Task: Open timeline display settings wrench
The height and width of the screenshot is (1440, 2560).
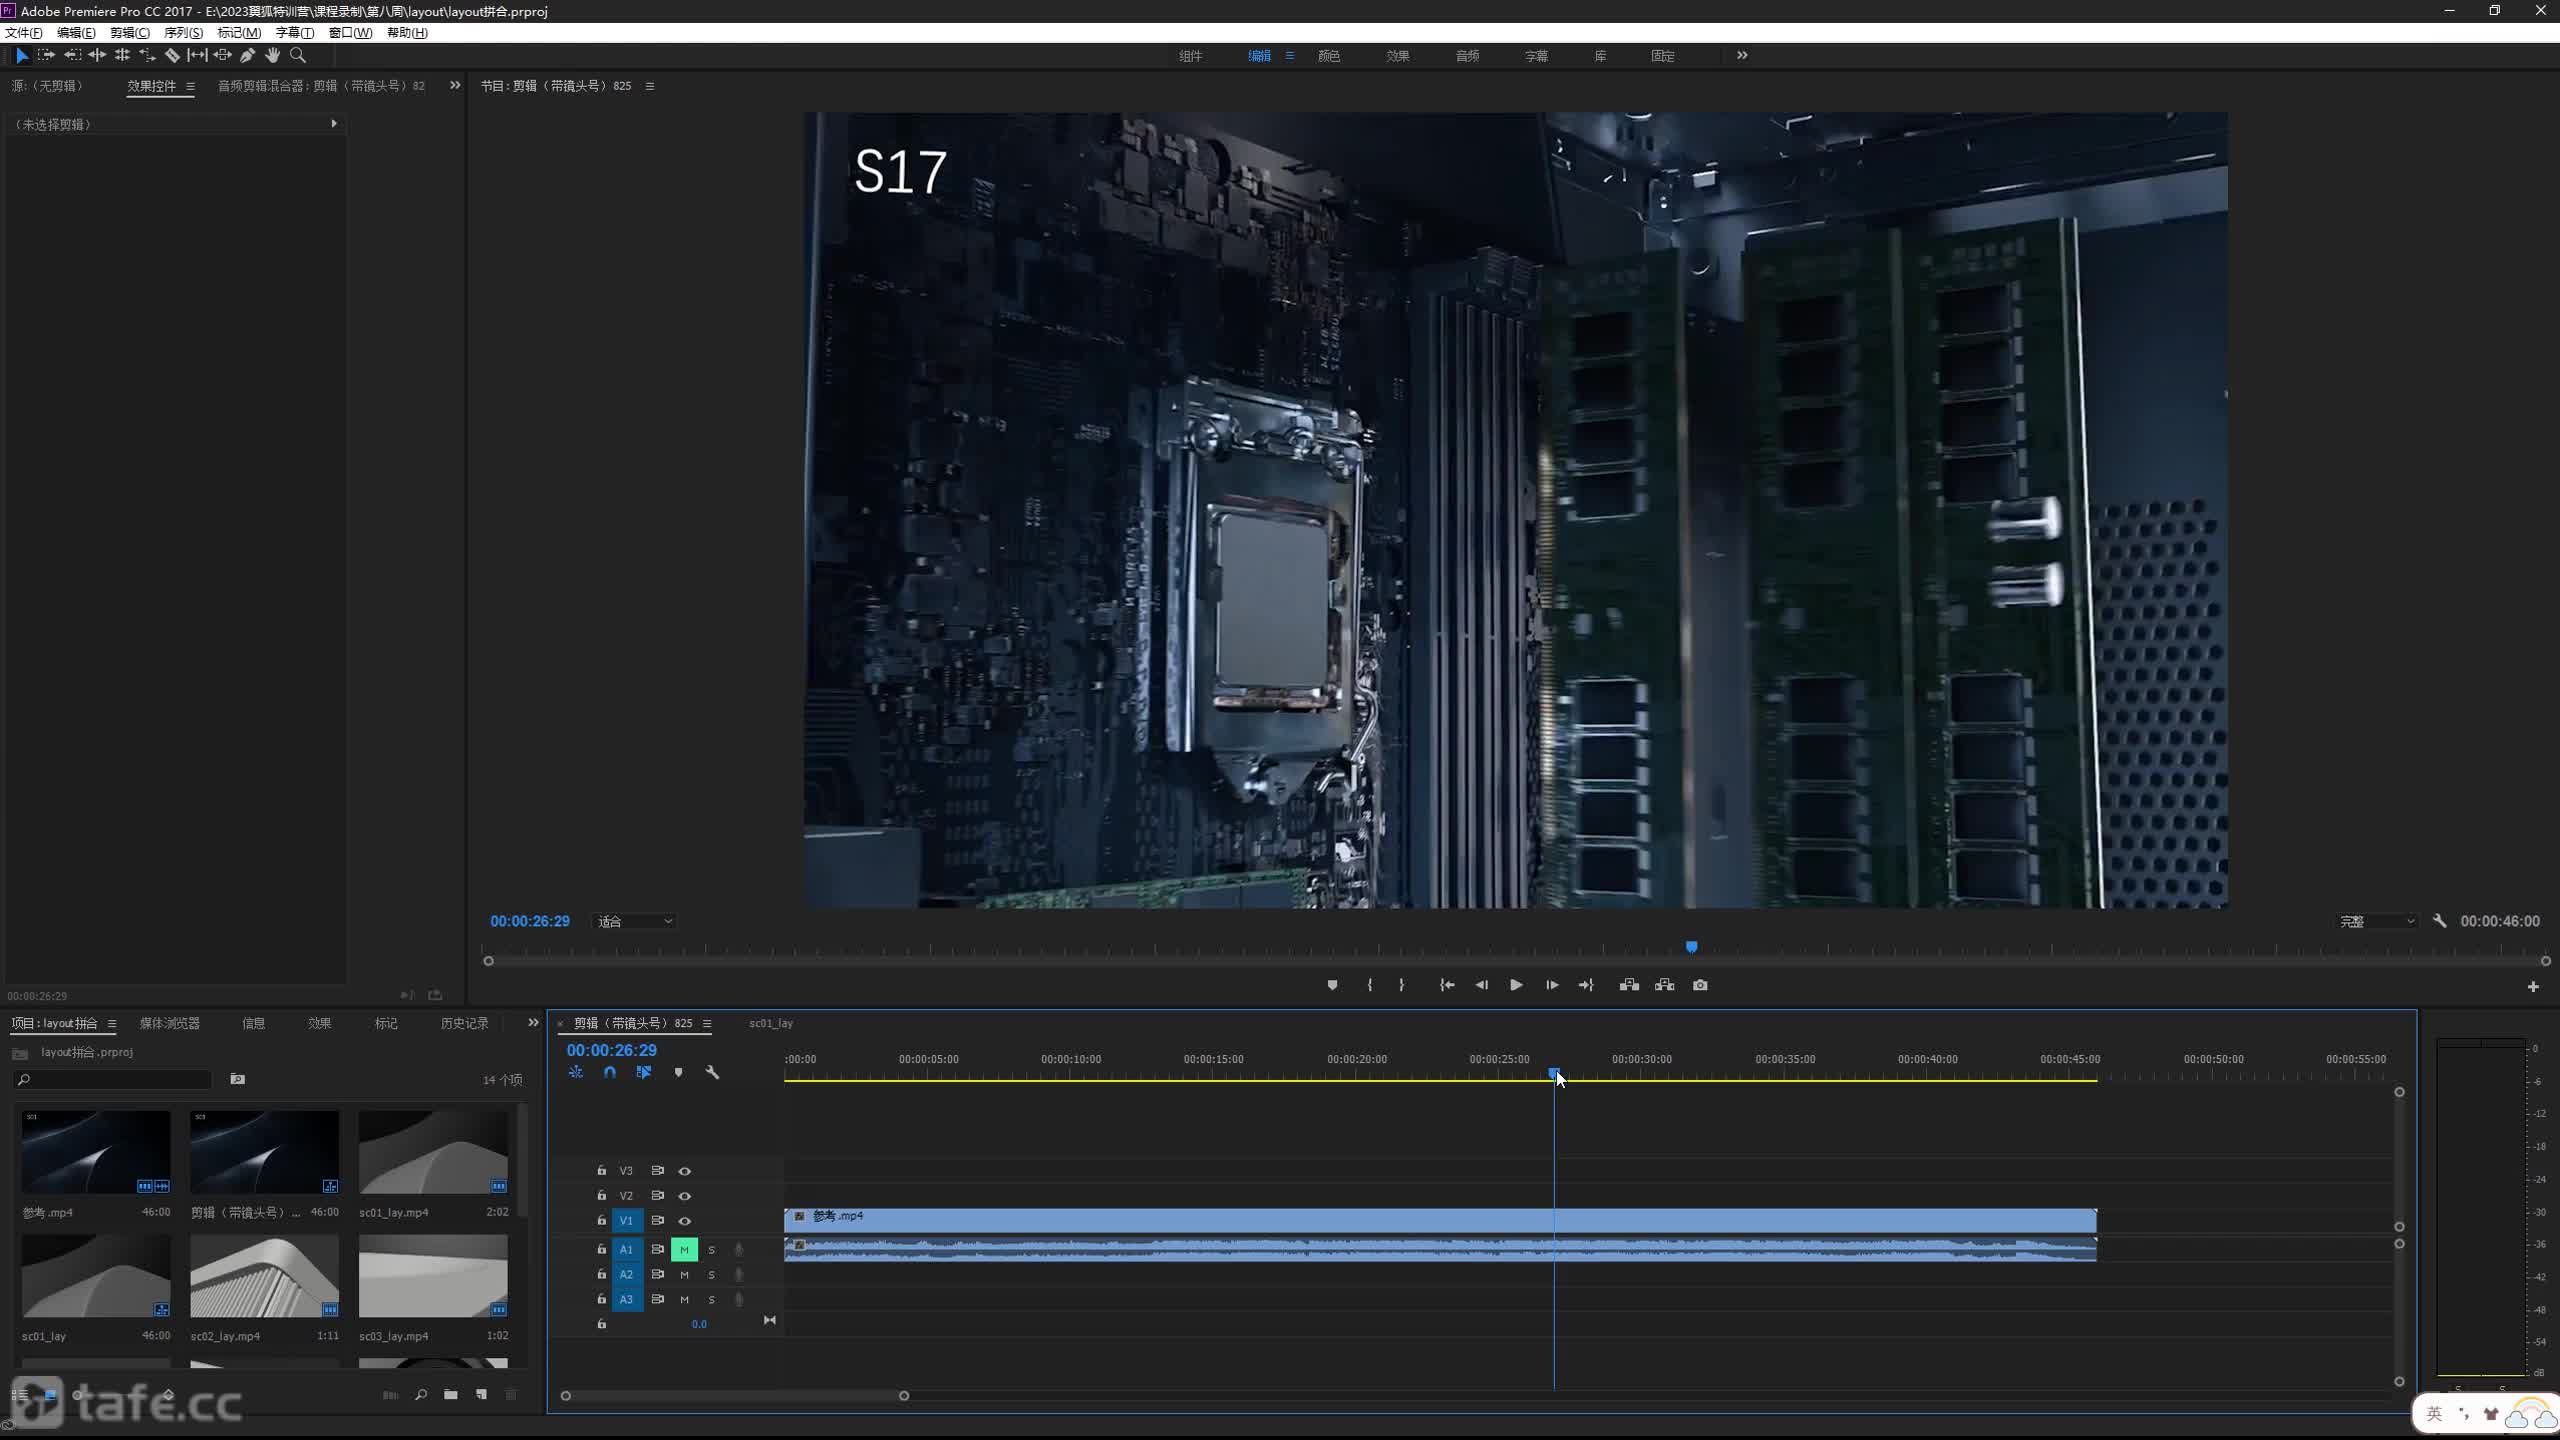Action: (x=712, y=1072)
